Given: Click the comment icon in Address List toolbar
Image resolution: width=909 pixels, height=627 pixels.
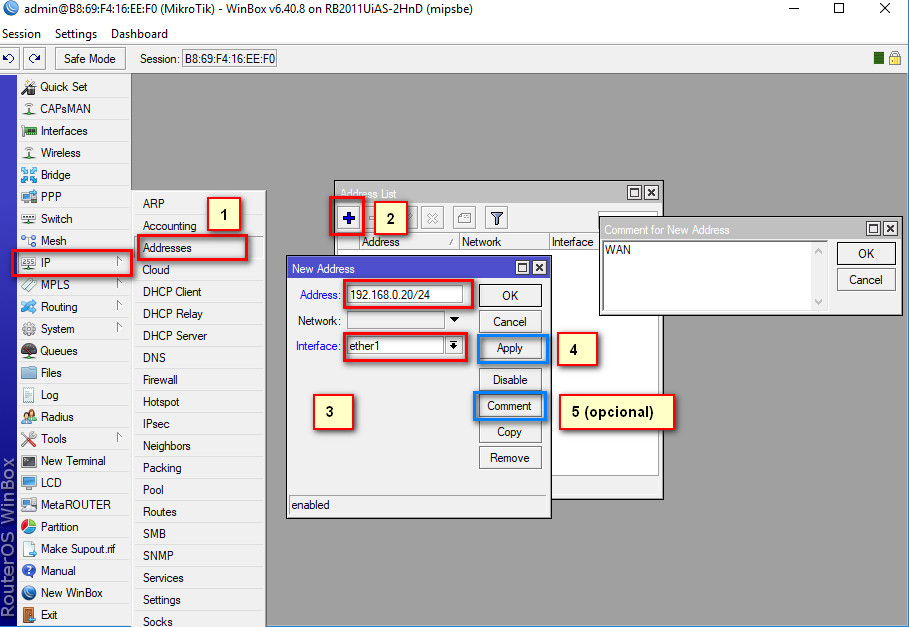Looking at the screenshot, I should 464,218.
